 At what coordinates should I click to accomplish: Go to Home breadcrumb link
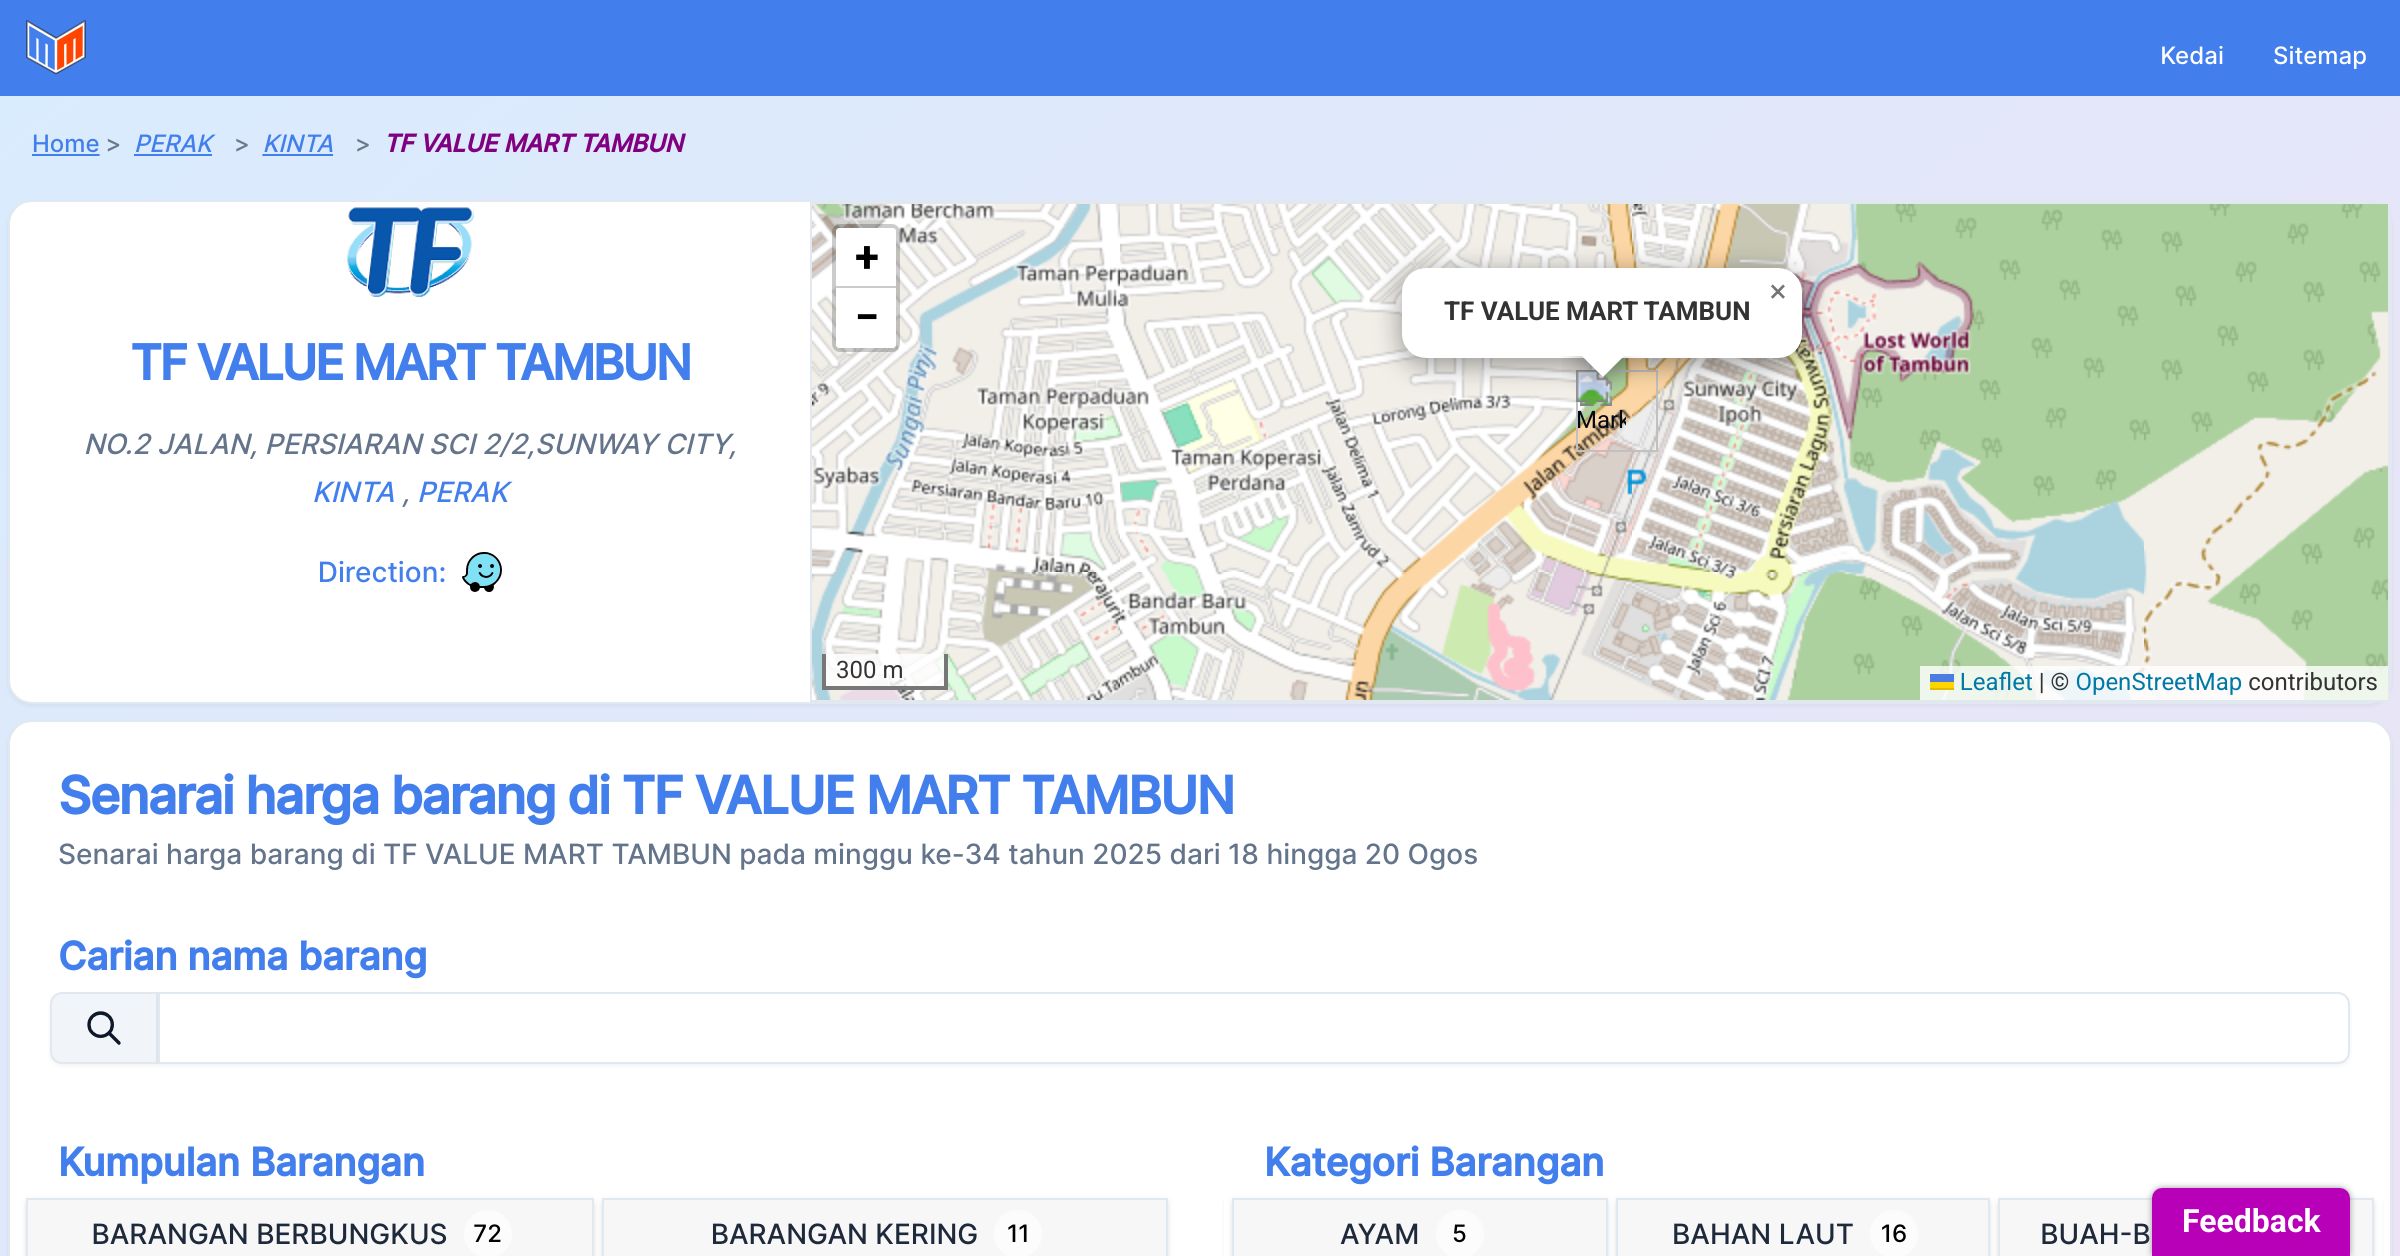pos(65,144)
